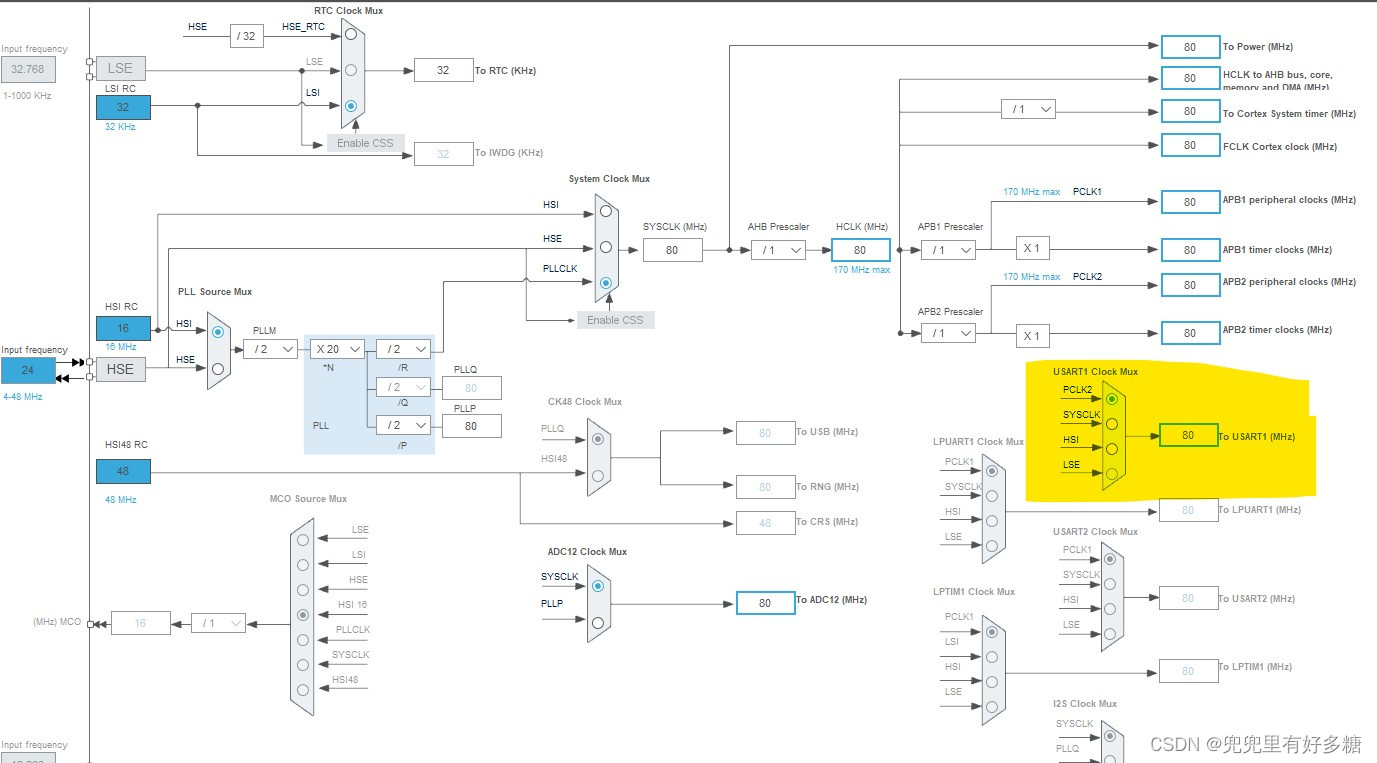Select HSE in System Clock Mux
Image resolution: width=1377 pixels, height=763 pixels.
[605, 247]
